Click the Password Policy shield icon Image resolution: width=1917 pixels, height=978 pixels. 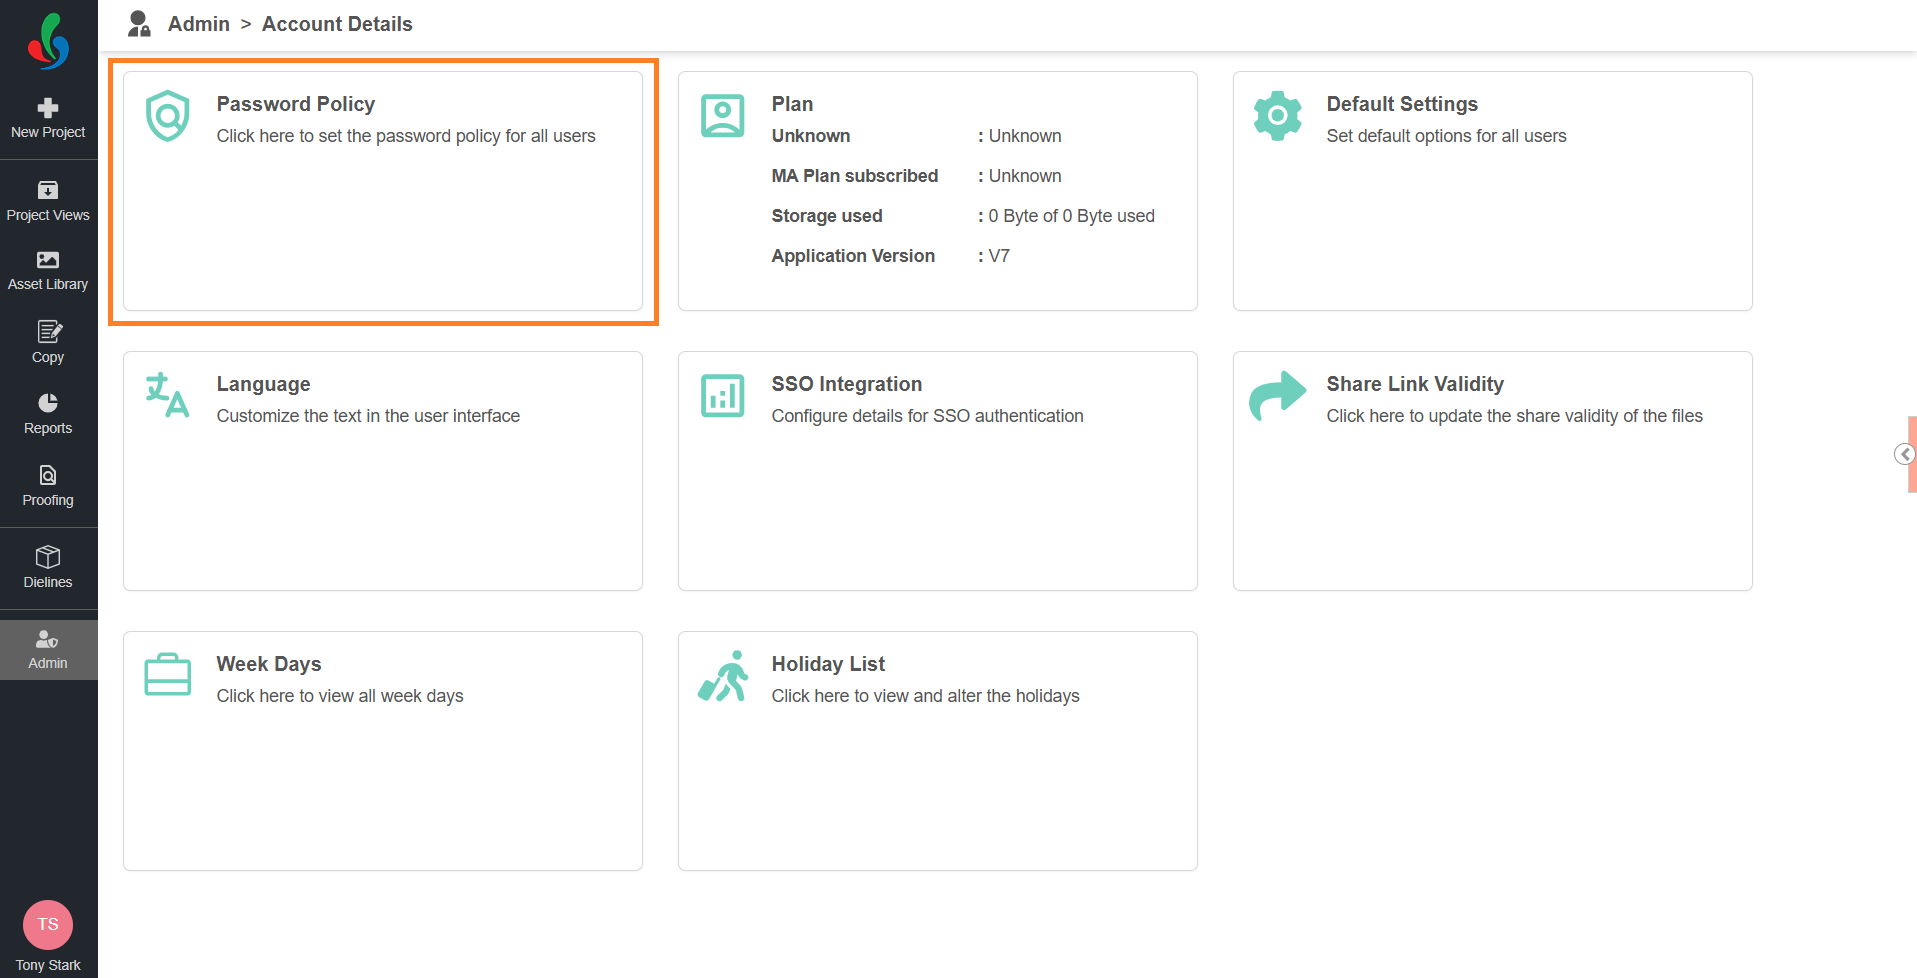click(x=168, y=116)
